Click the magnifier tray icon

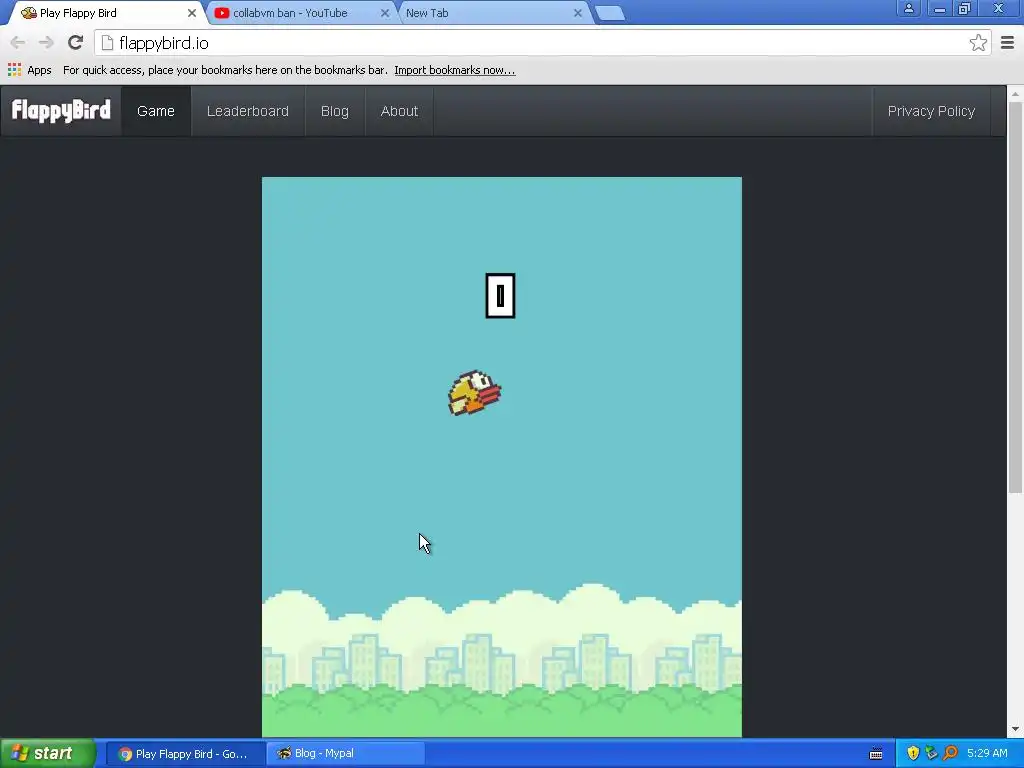pos(950,754)
